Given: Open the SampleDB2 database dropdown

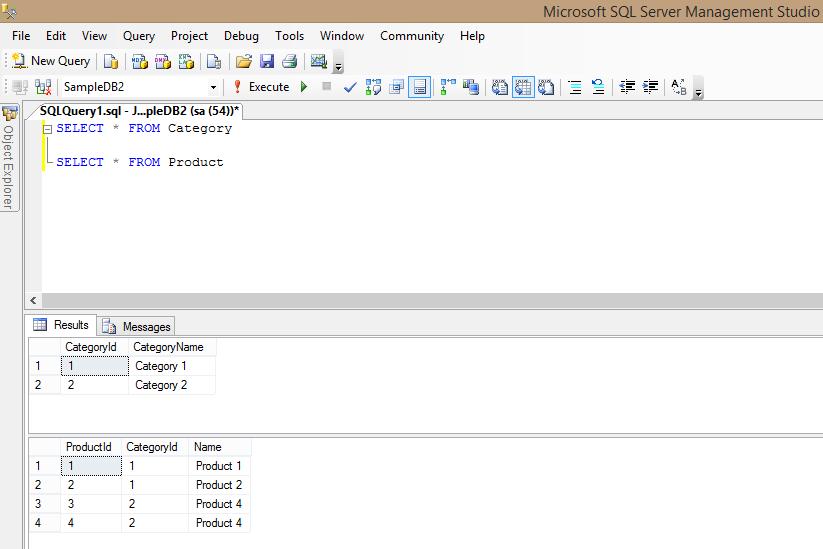Looking at the screenshot, I should tap(213, 87).
